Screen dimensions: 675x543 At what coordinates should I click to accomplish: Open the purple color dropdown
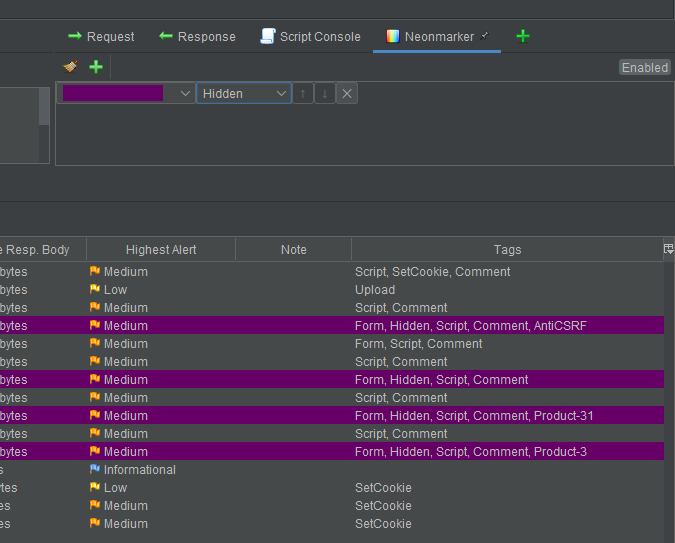coord(185,93)
